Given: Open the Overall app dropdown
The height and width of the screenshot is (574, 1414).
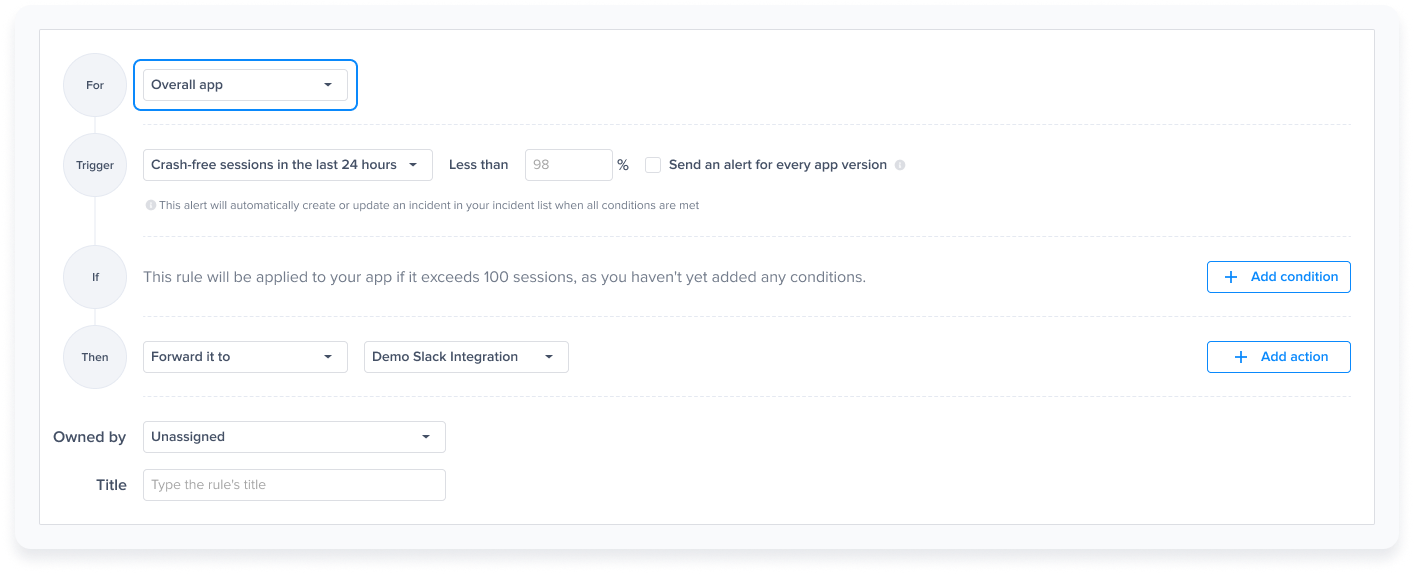Looking at the screenshot, I should click(245, 85).
